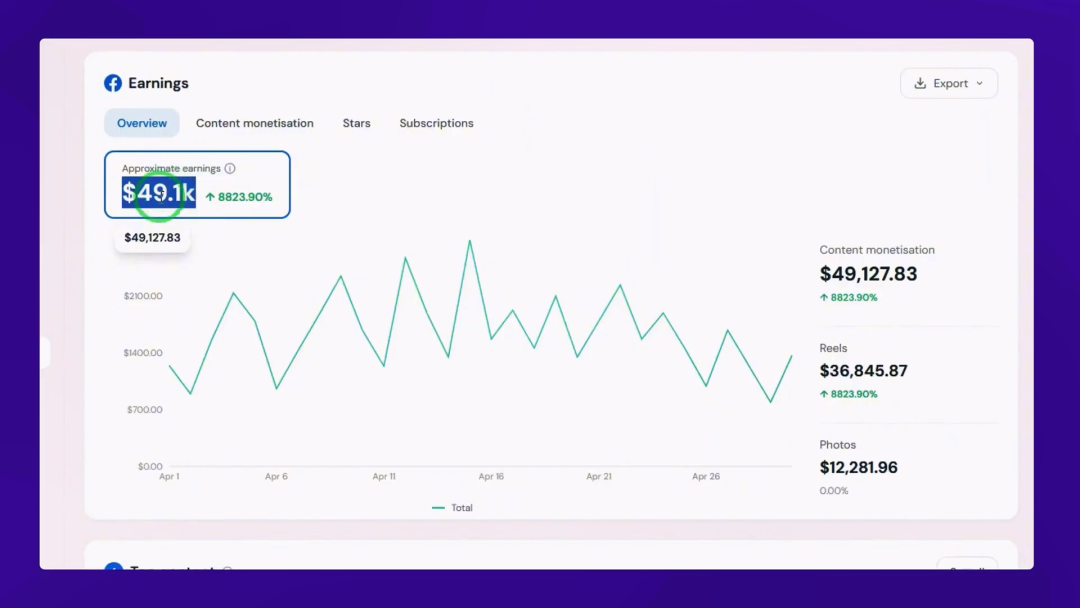Click the Photos earnings $12,281.96
Screen dimensions: 1080x608
859,468
